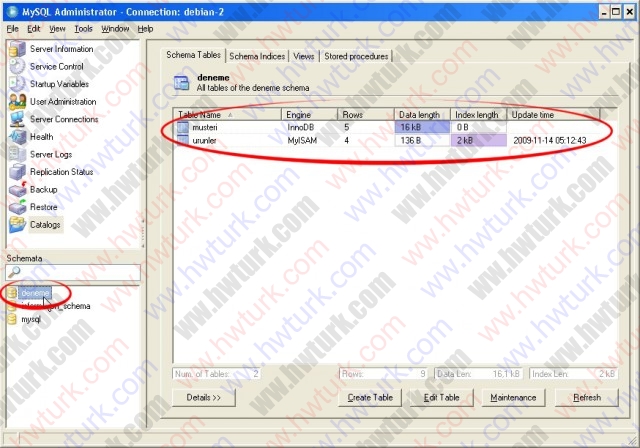Click the Maintenance button
The height and width of the screenshot is (448, 640).
pos(513,397)
